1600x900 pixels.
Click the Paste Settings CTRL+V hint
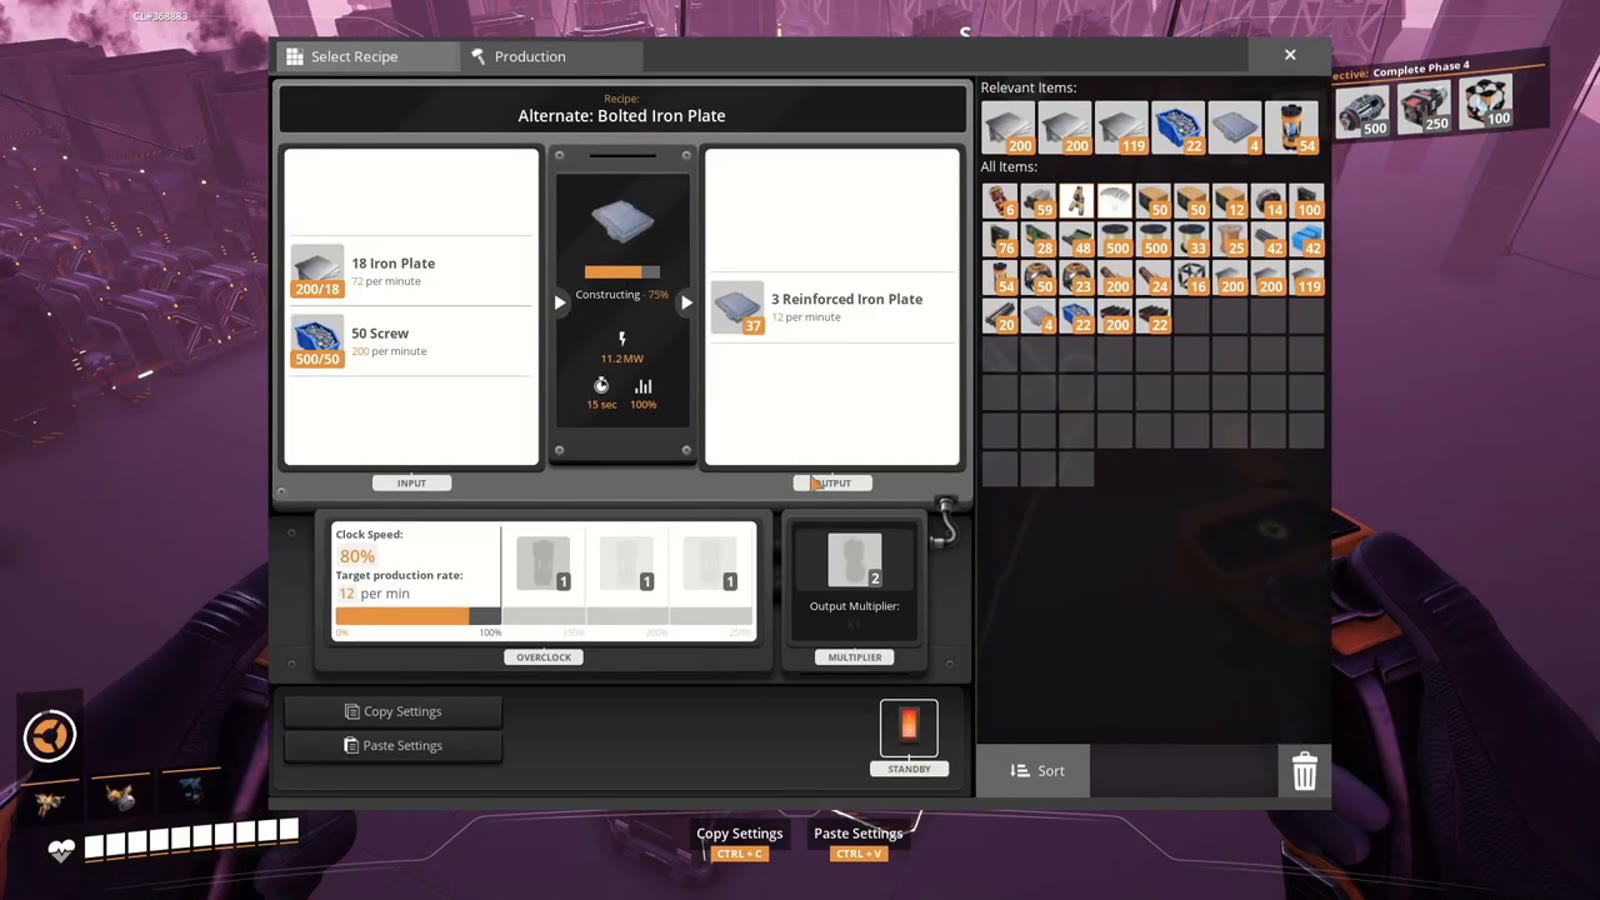click(858, 842)
